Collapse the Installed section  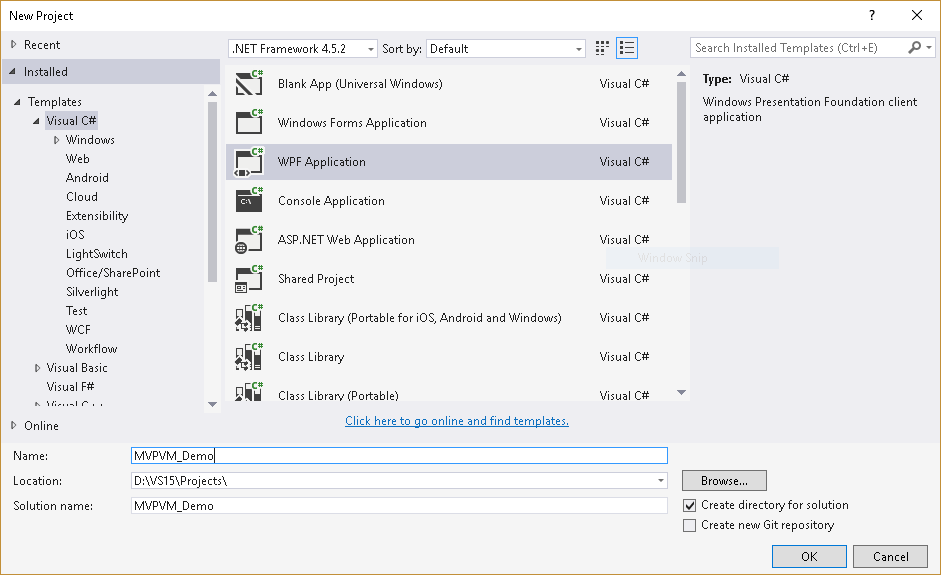tap(13, 71)
